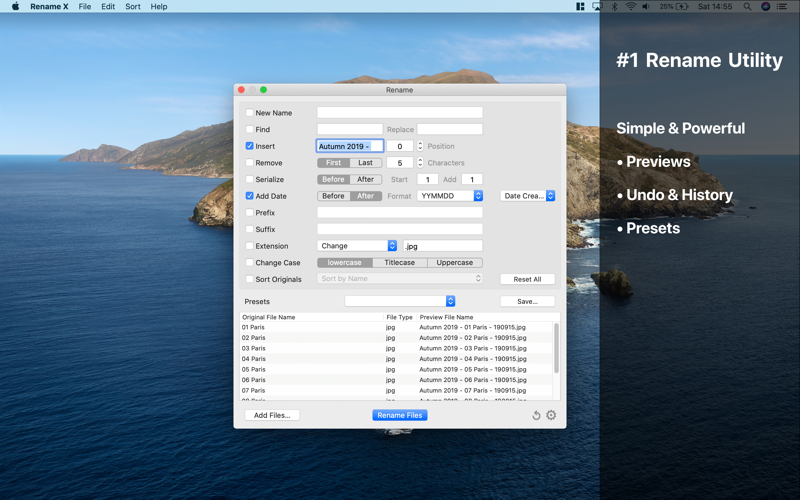Open the File menu
The image size is (800, 500).
pos(85,7)
